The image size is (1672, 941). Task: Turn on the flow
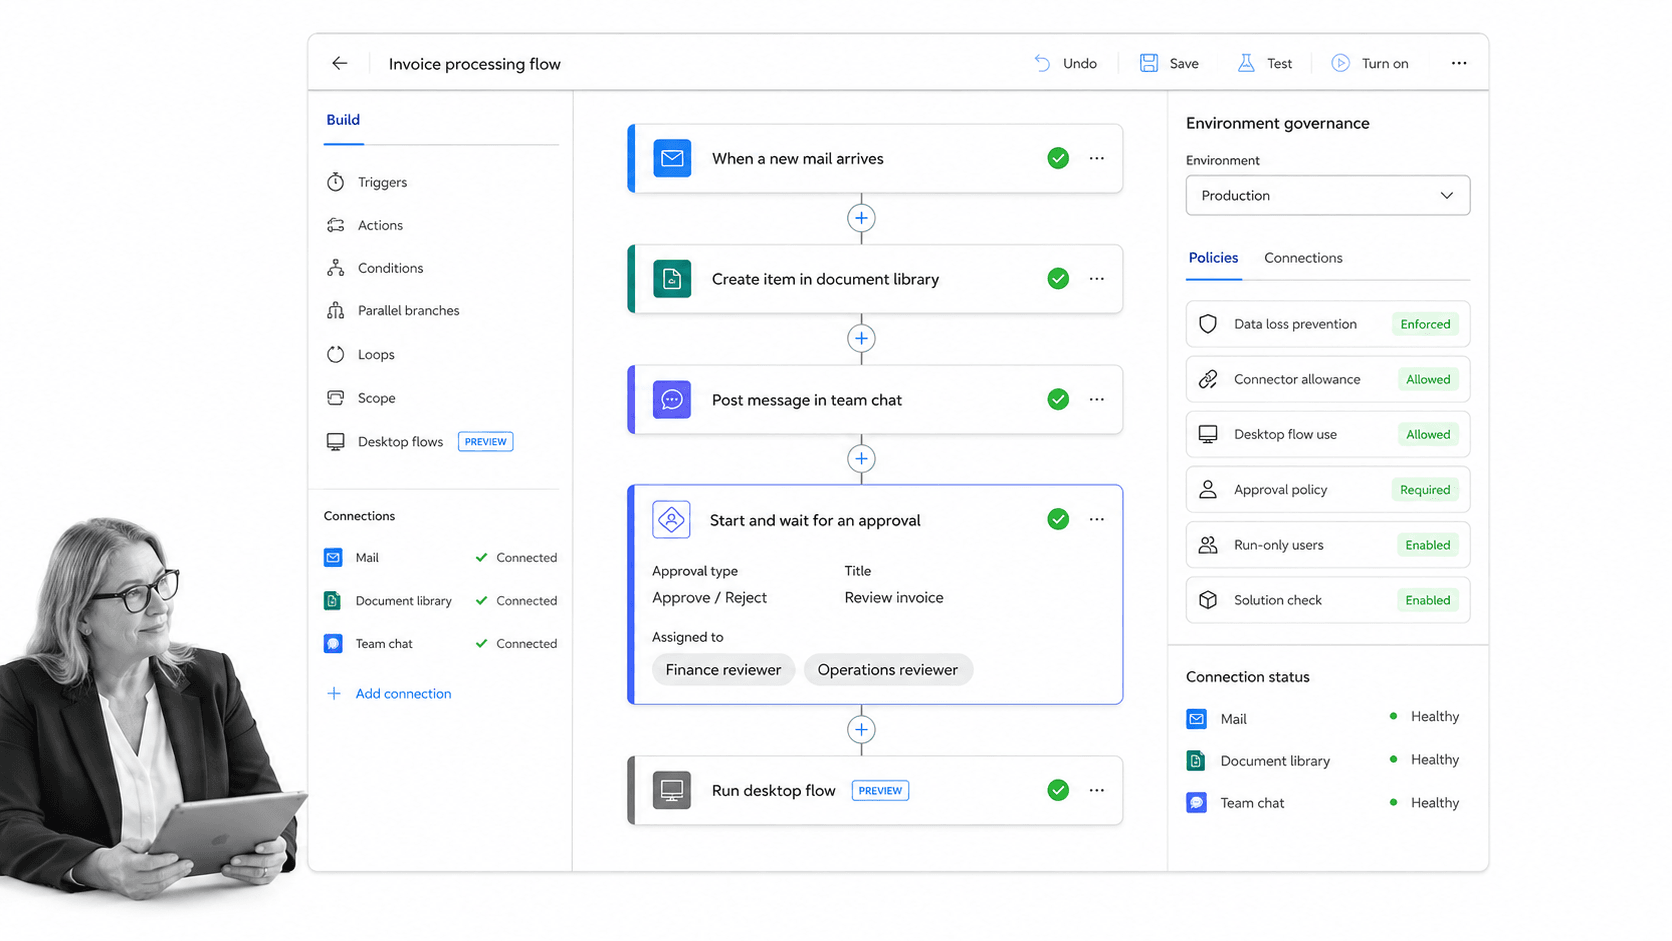pyautogui.click(x=1370, y=63)
